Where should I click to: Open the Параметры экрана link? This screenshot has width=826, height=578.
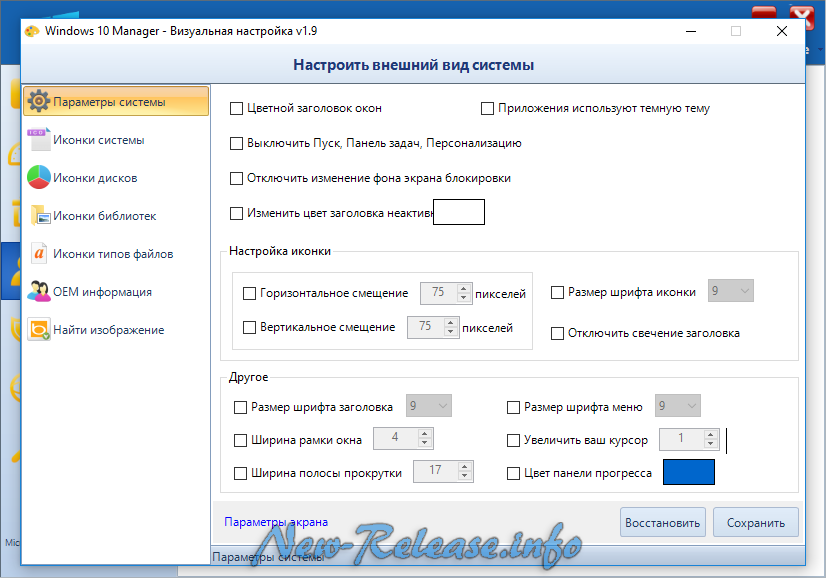pos(276,522)
